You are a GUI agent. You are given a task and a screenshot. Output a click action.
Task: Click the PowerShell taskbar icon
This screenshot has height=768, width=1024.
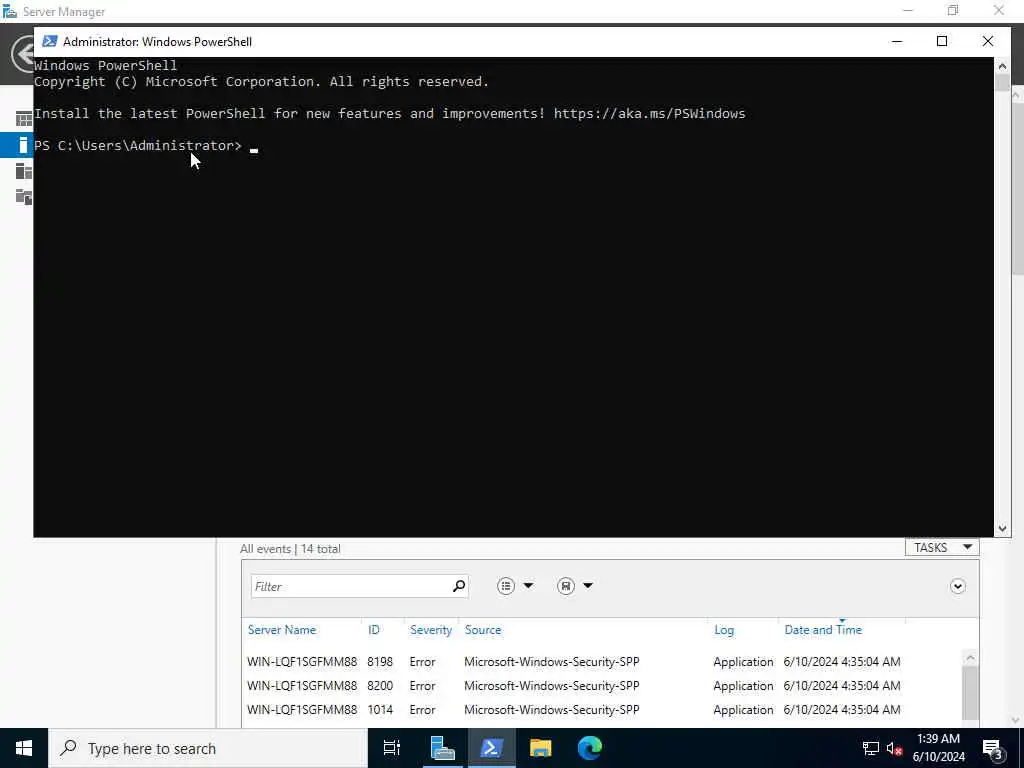491,748
